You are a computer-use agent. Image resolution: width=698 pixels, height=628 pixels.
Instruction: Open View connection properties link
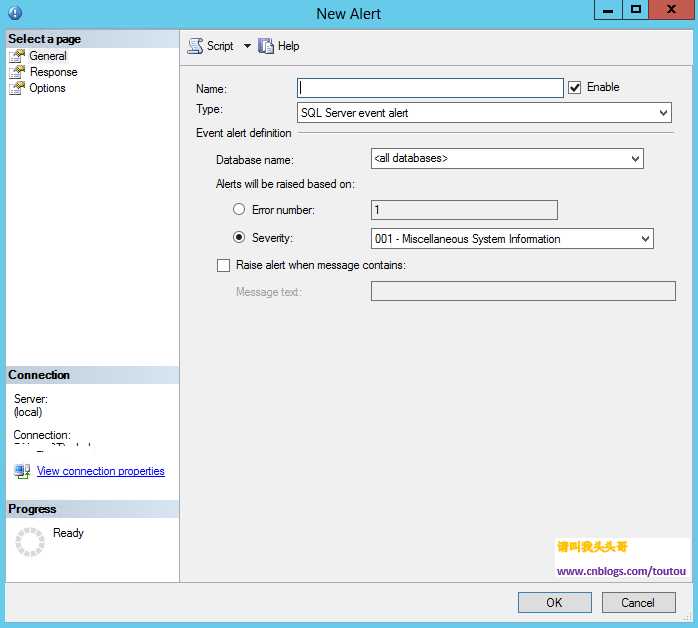click(x=101, y=471)
